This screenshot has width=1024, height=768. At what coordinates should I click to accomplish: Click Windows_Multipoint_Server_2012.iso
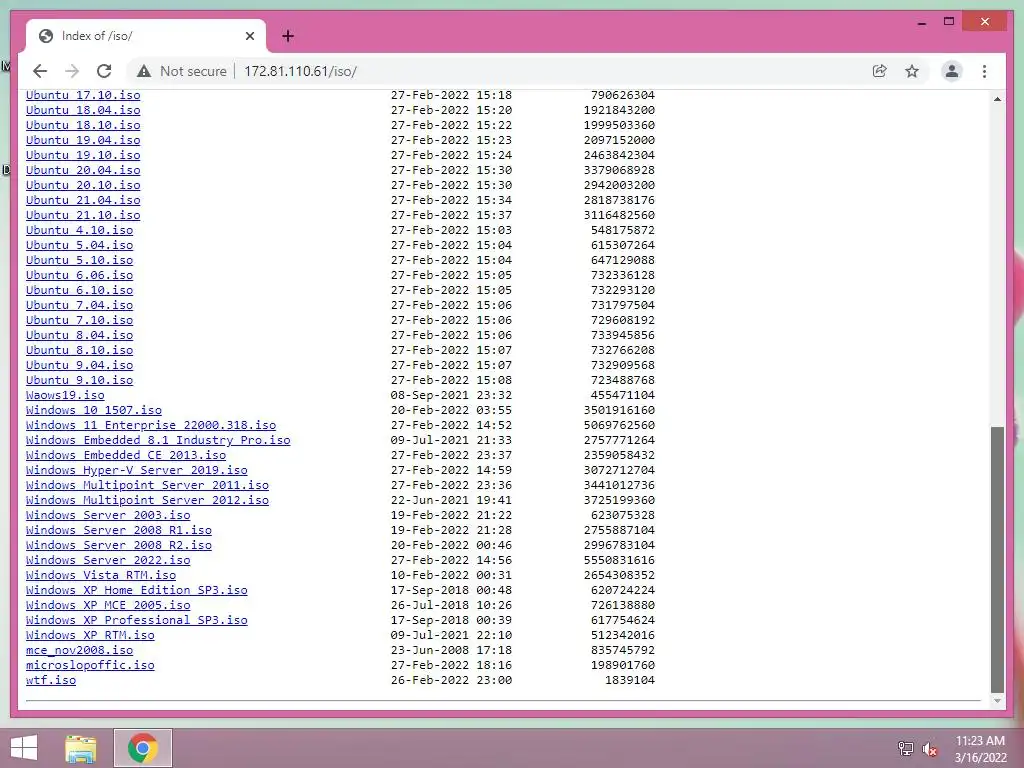click(x=148, y=500)
